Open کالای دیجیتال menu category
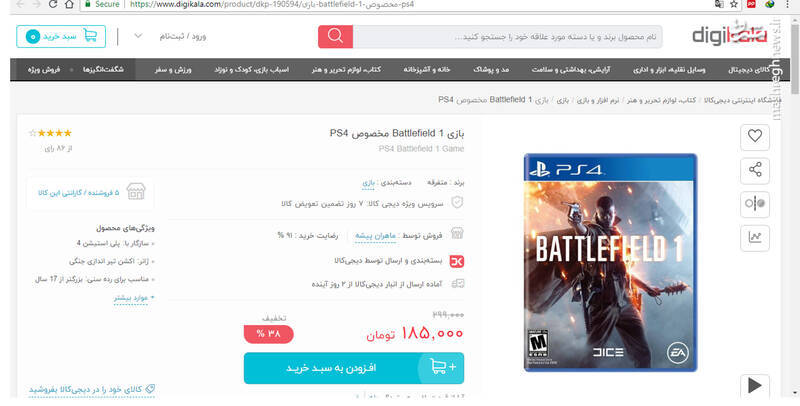The height and width of the screenshot is (406, 800). 748,70
